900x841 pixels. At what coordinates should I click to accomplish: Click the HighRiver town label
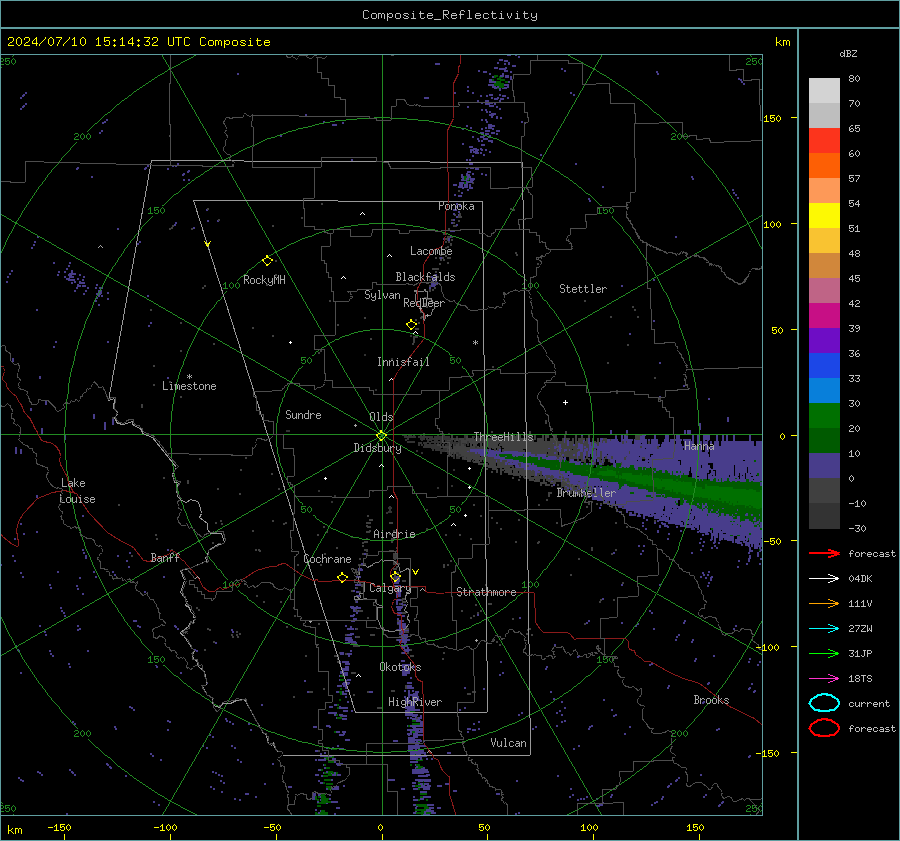pyautogui.click(x=415, y=702)
